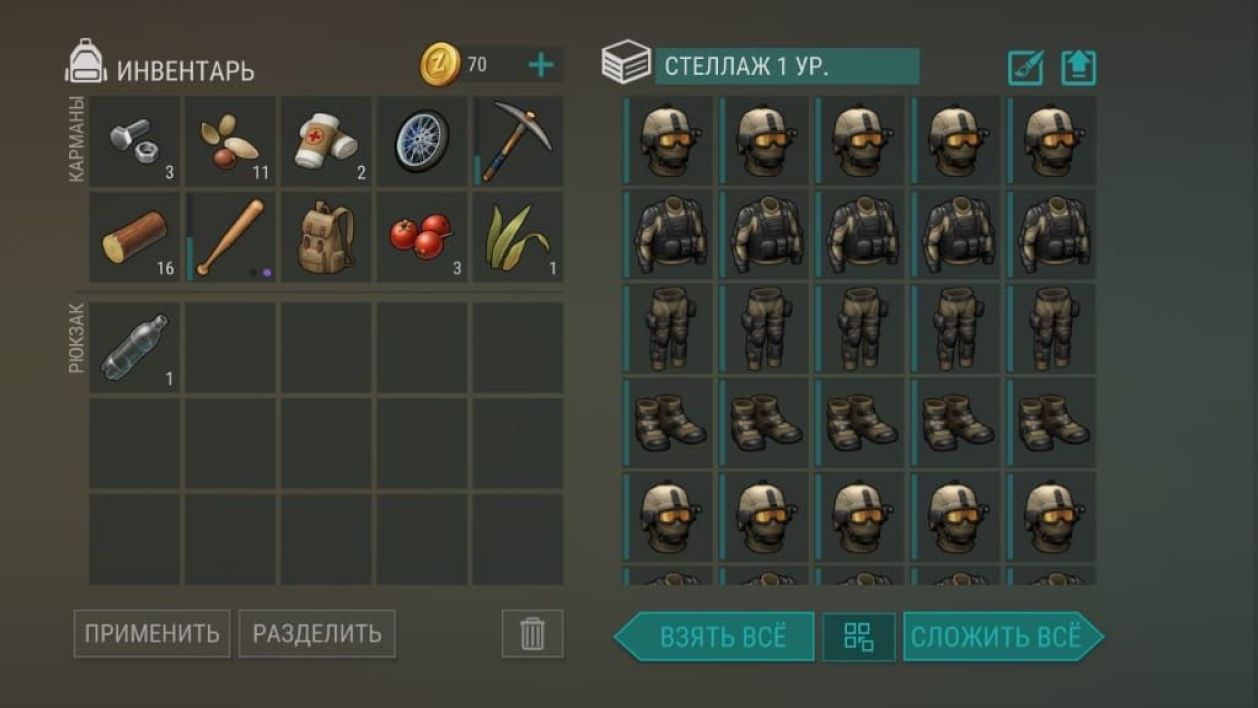
Task: Click the sort grid icon between buttons
Action: tap(859, 637)
